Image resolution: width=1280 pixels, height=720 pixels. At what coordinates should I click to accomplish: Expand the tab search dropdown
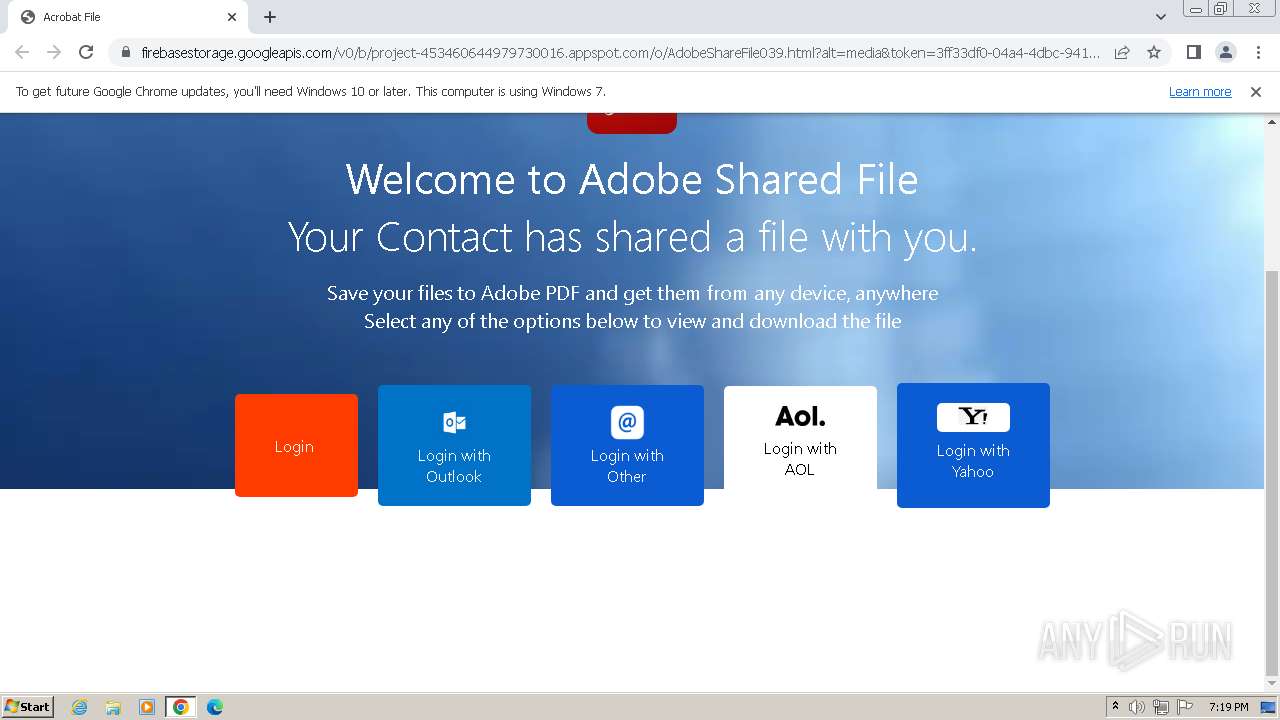(1160, 17)
